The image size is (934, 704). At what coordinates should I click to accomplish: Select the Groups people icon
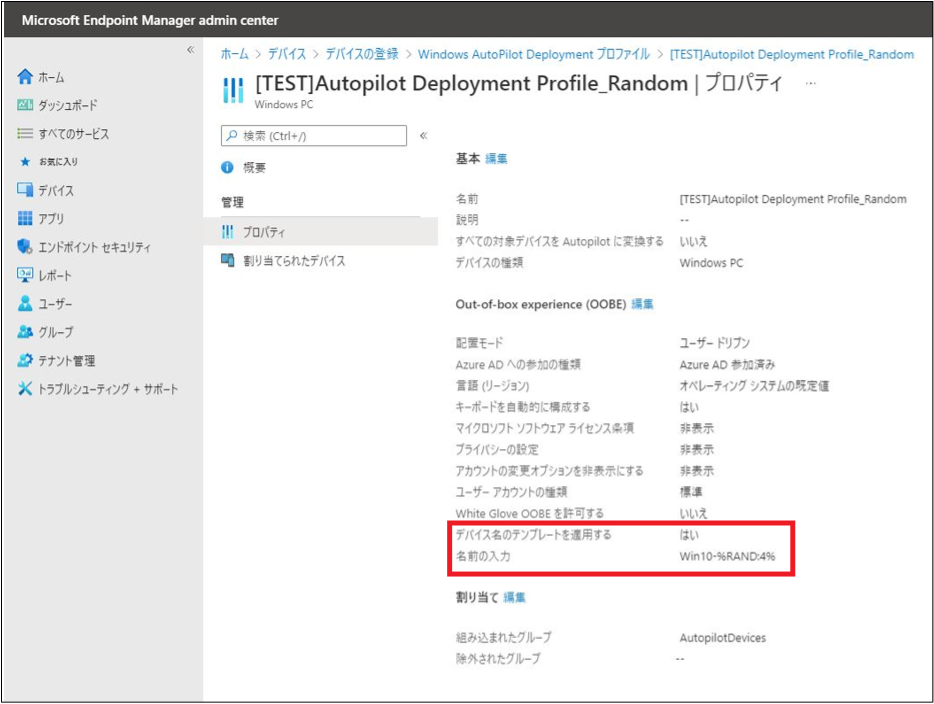25,332
